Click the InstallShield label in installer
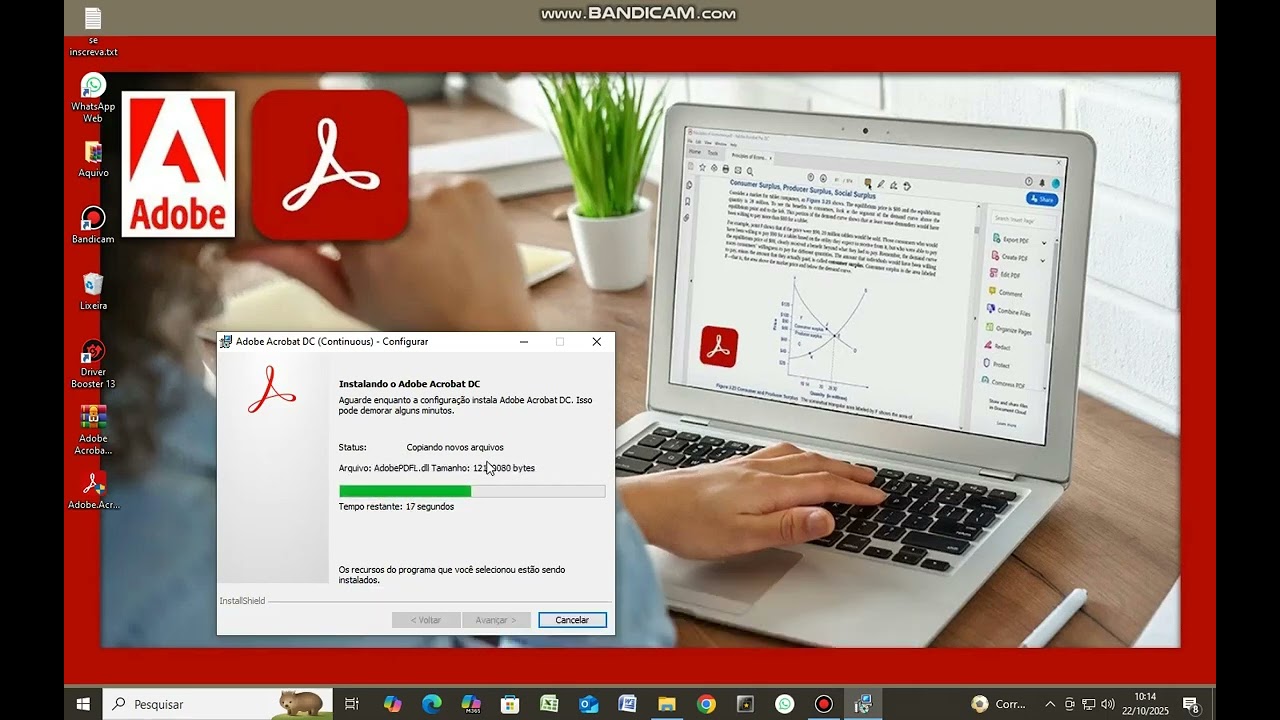 click(x=243, y=601)
